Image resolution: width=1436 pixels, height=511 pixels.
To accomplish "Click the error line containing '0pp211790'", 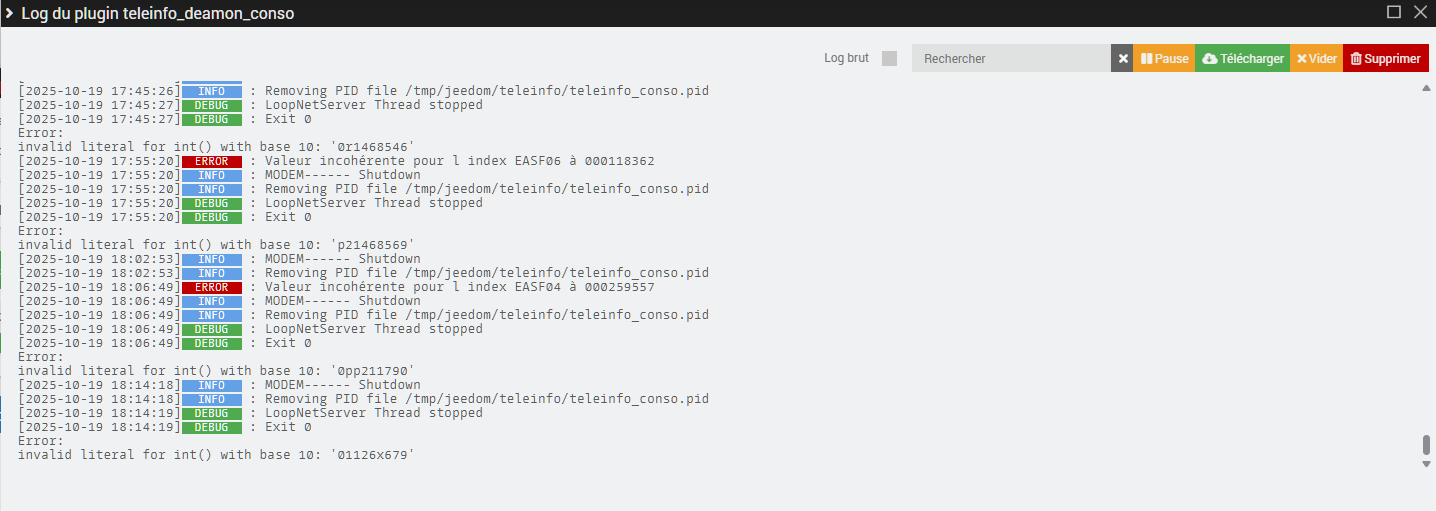I will point(216,371).
